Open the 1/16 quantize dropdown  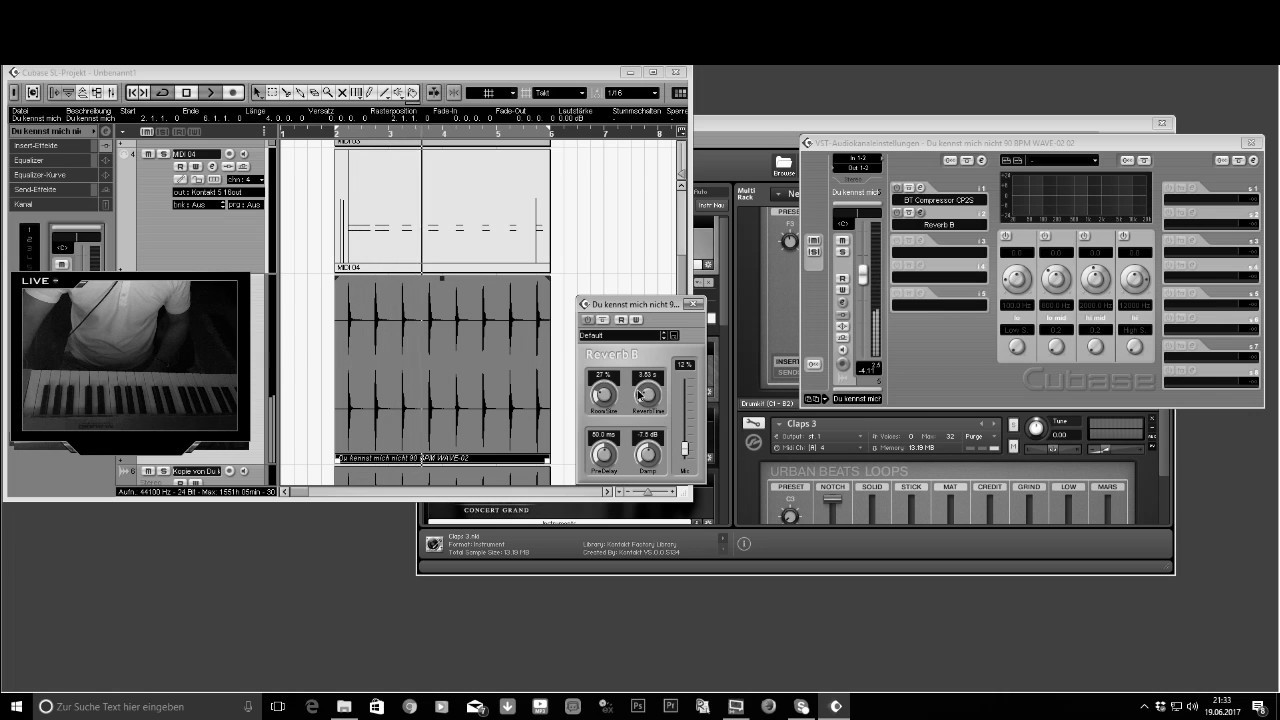631,93
